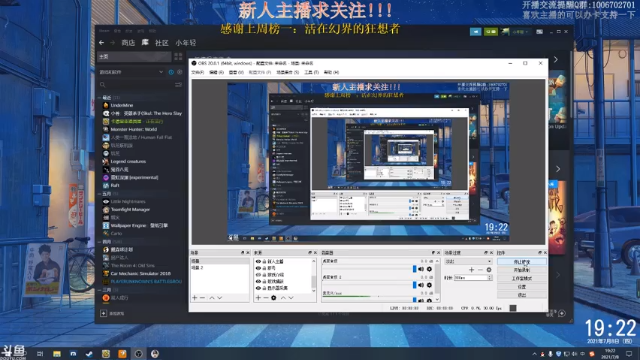Go back with Steam's back arrow
The height and width of the screenshot is (360, 640).
click(101, 43)
